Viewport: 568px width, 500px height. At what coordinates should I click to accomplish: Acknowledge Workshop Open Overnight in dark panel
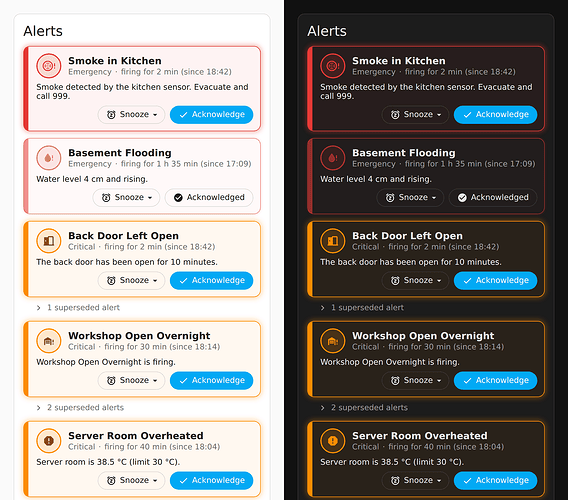[496, 380]
